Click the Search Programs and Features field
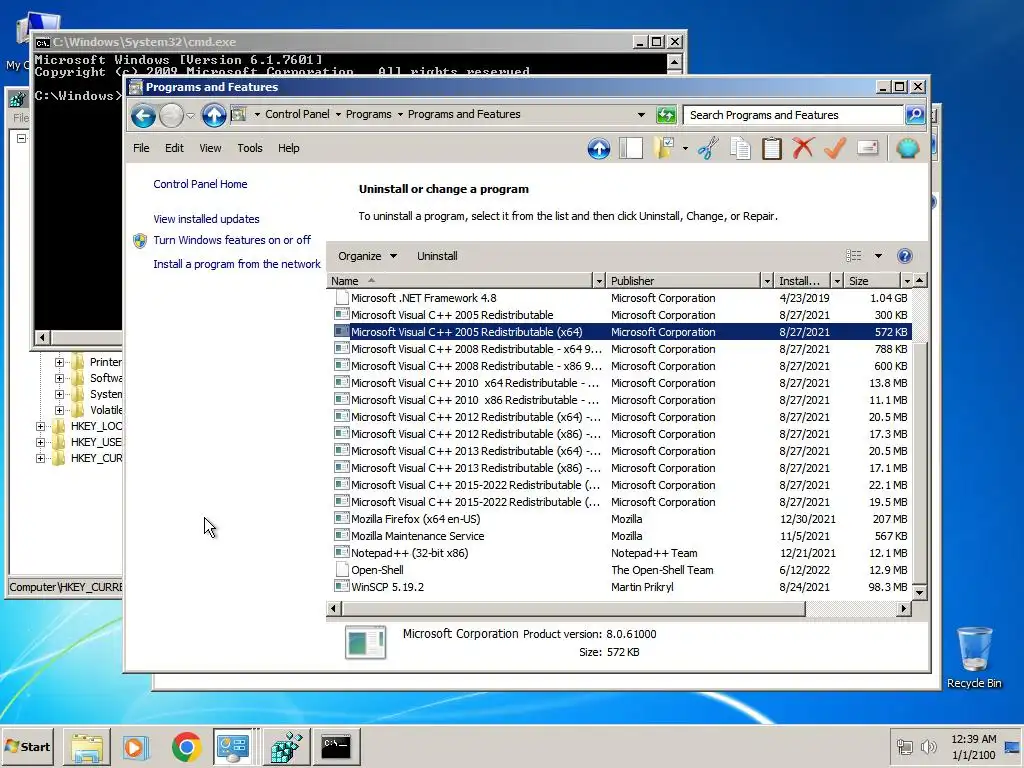Screen dimensions: 1024x768 pyautogui.click(x=793, y=115)
